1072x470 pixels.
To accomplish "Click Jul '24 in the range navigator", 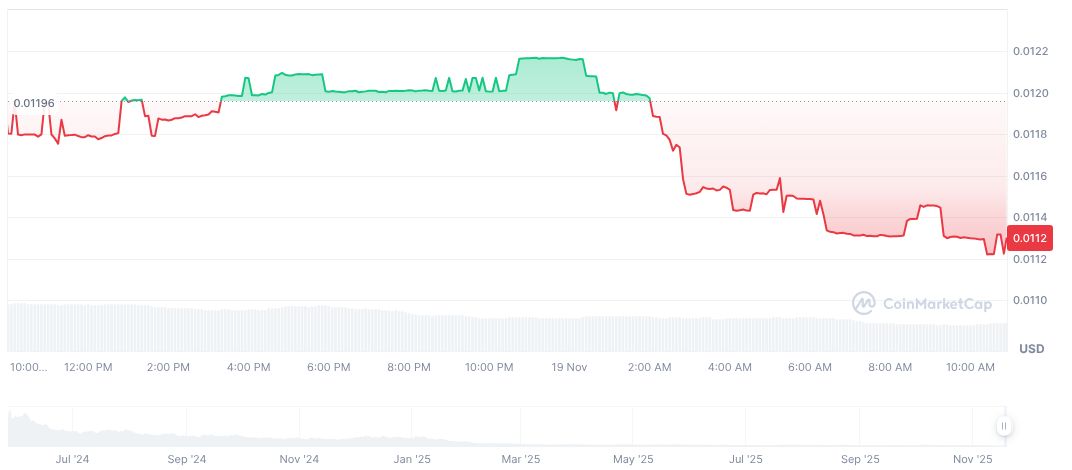I will [73, 459].
